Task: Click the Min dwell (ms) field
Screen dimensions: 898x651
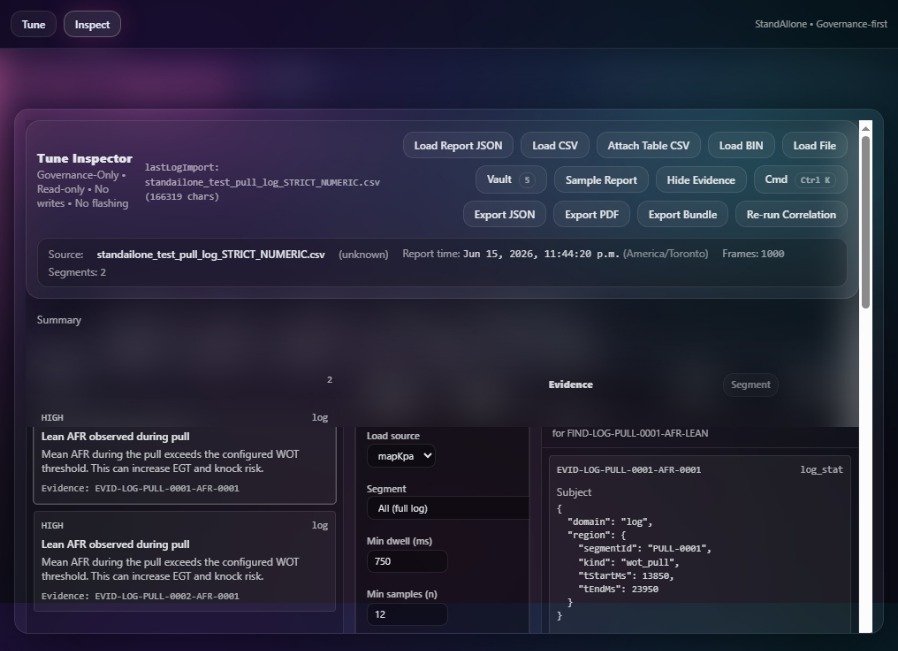Action: click(407, 562)
